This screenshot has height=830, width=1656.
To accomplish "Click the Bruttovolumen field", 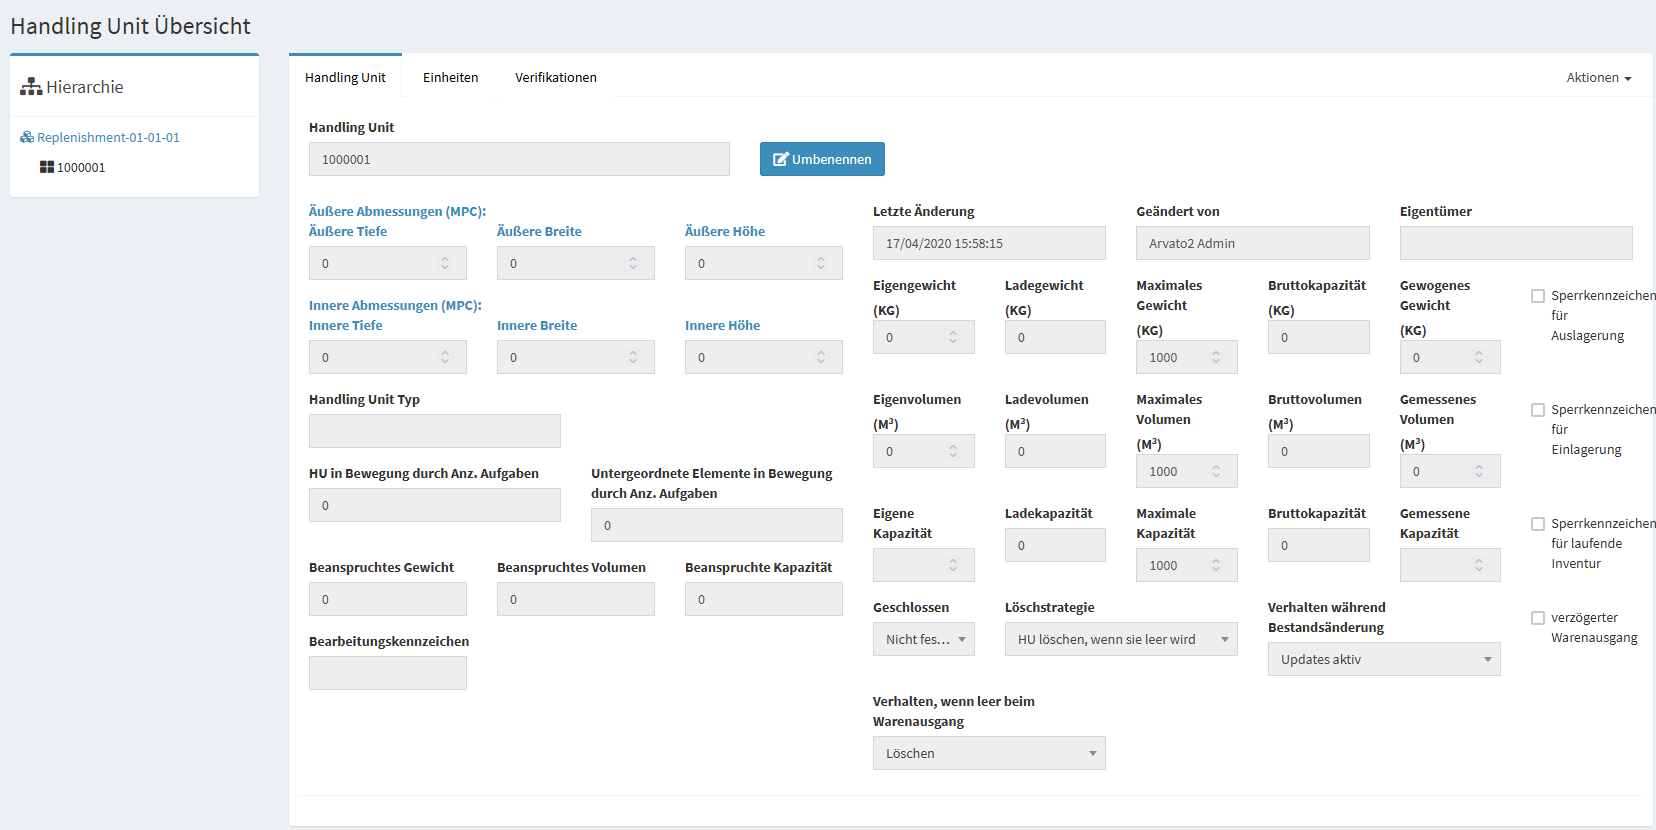I will tap(1319, 451).
